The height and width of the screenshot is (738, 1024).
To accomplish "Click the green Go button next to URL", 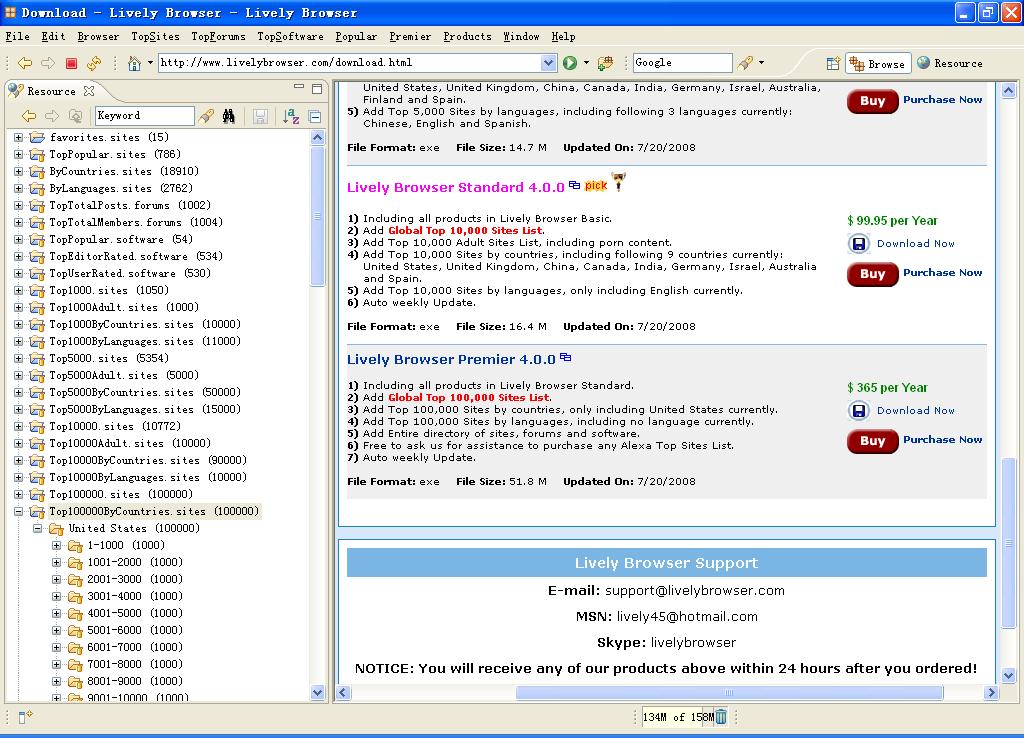I will click(570, 63).
